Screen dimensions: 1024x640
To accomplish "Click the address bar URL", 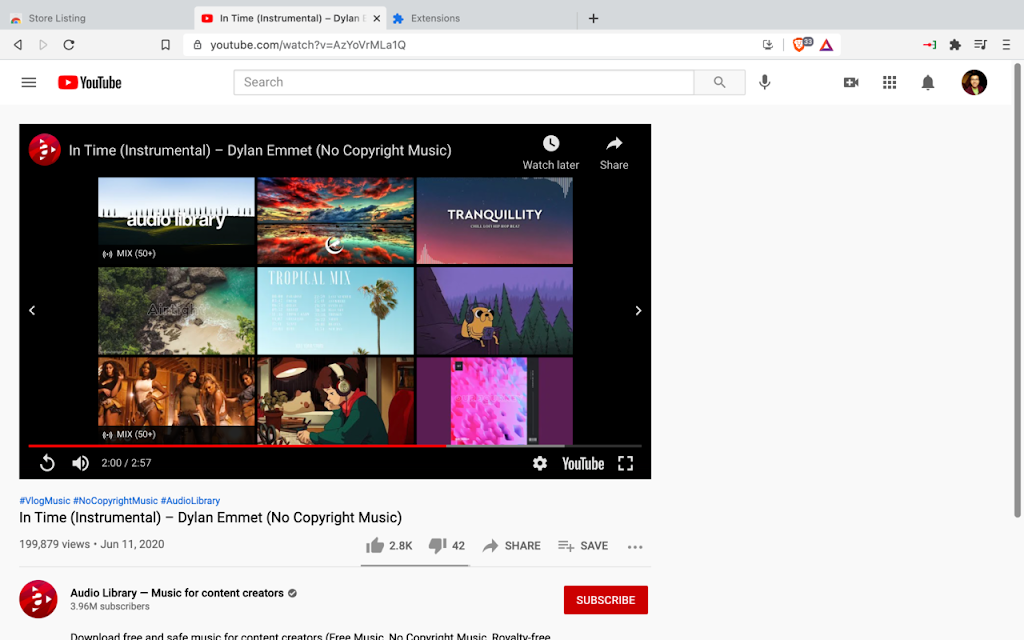I will tap(308, 45).
